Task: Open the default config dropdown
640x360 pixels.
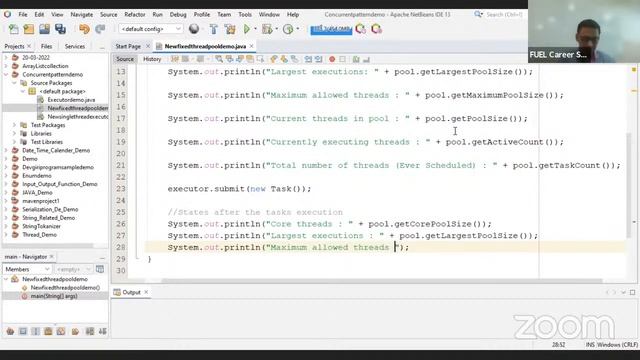Action: 150,29
